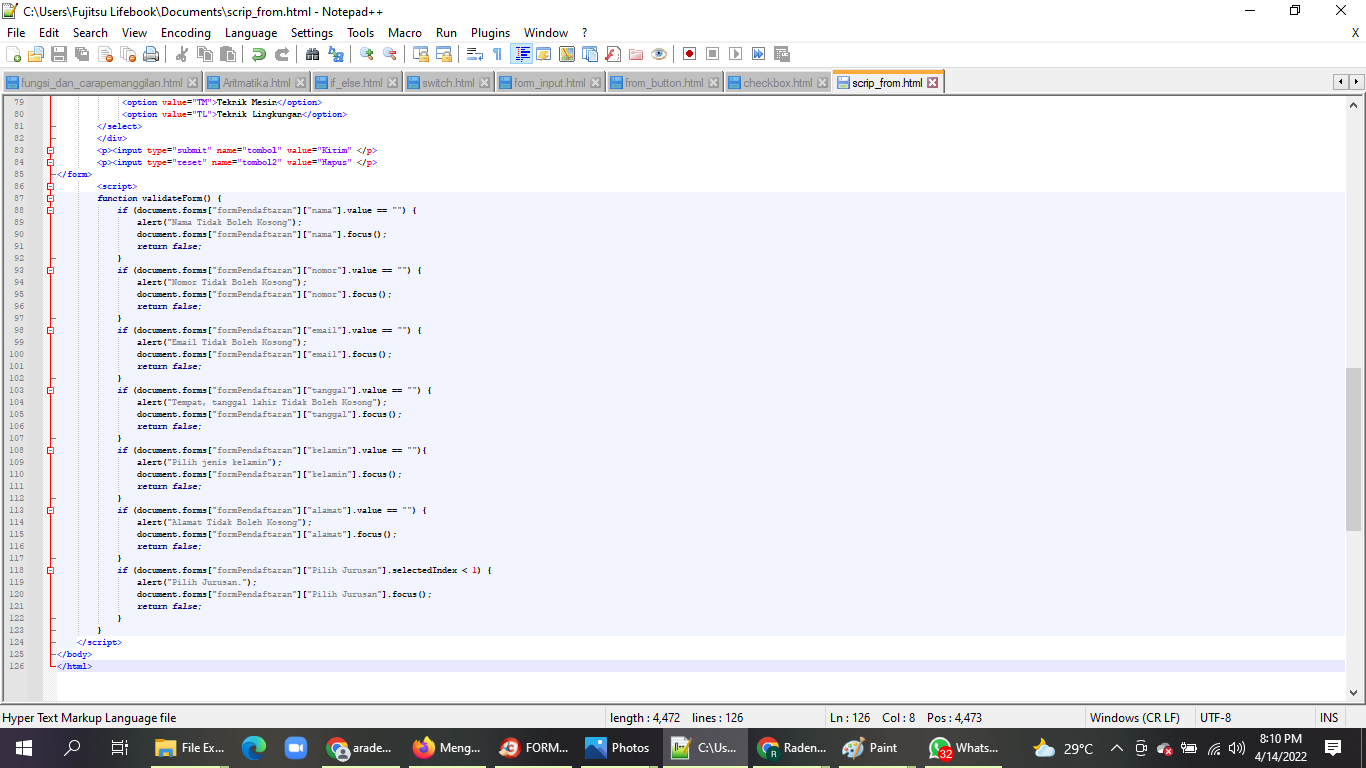Click the Play Macro toolbar icon
Image resolution: width=1366 pixels, height=768 pixels.
(x=735, y=54)
